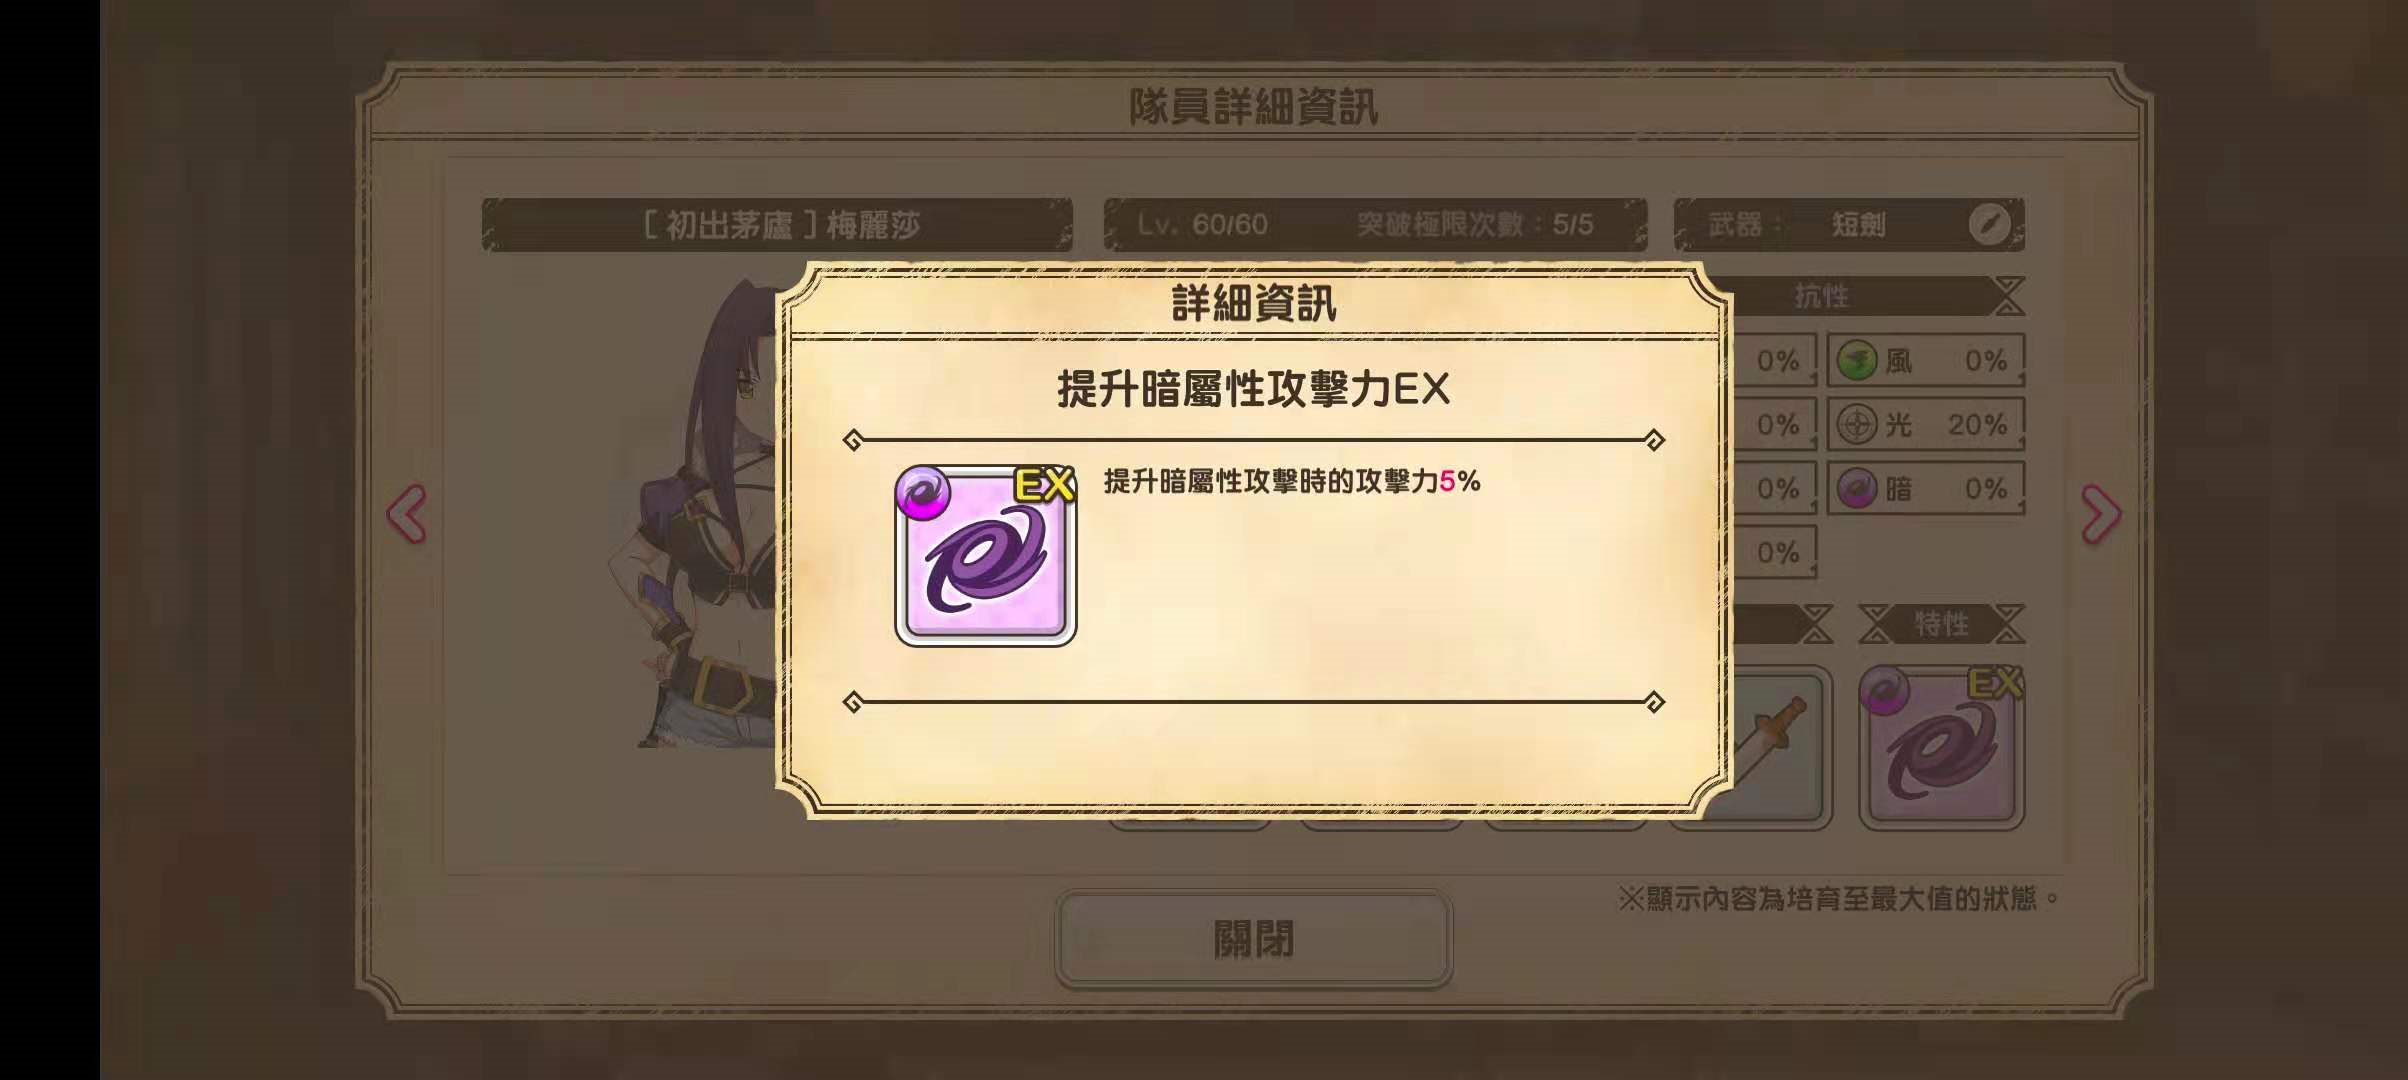
Task: Click the dark attribute EX skill icon in the popup
Action: (985, 555)
